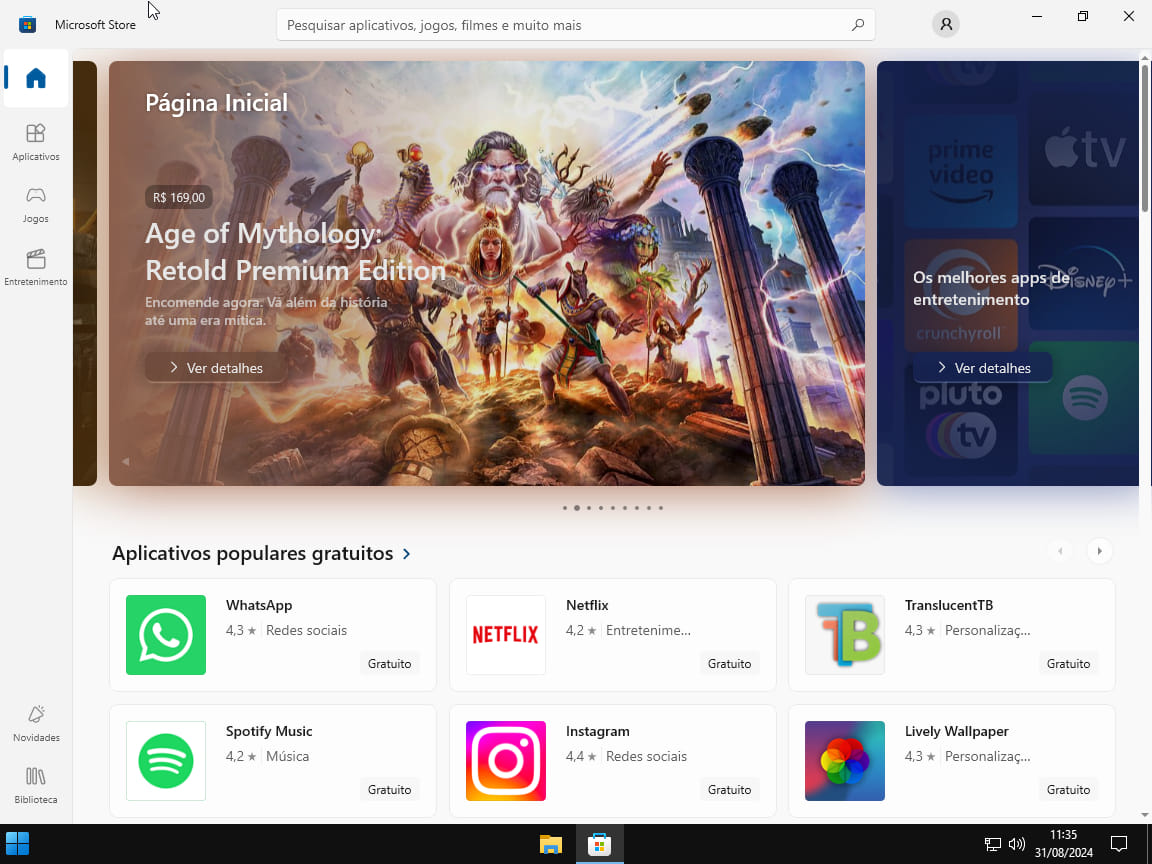Expand the Aplicativos populares gratuitos chevron
This screenshot has height=864, width=1152.
click(x=407, y=554)
